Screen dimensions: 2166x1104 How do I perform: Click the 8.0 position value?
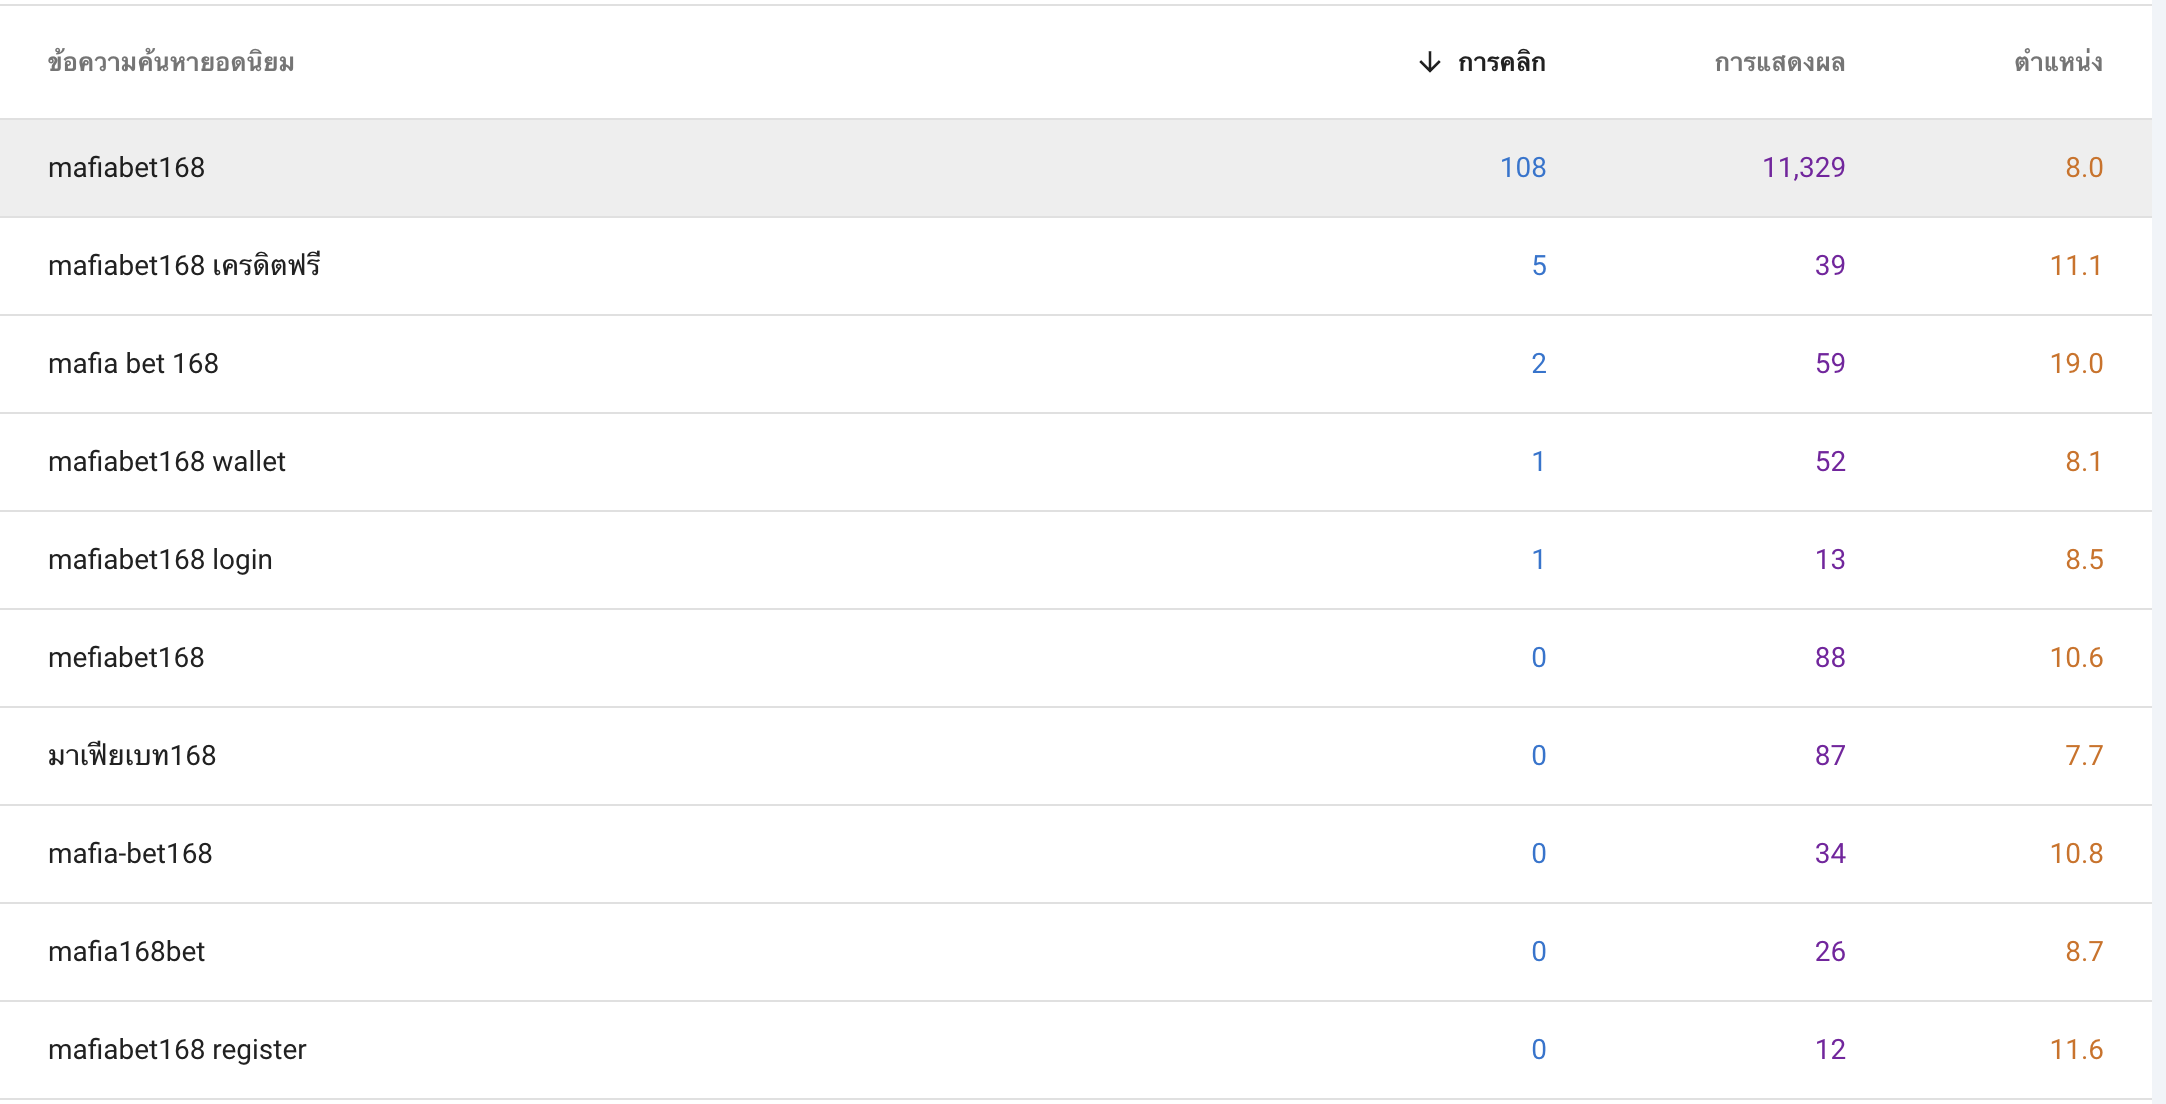[2084, 167]
